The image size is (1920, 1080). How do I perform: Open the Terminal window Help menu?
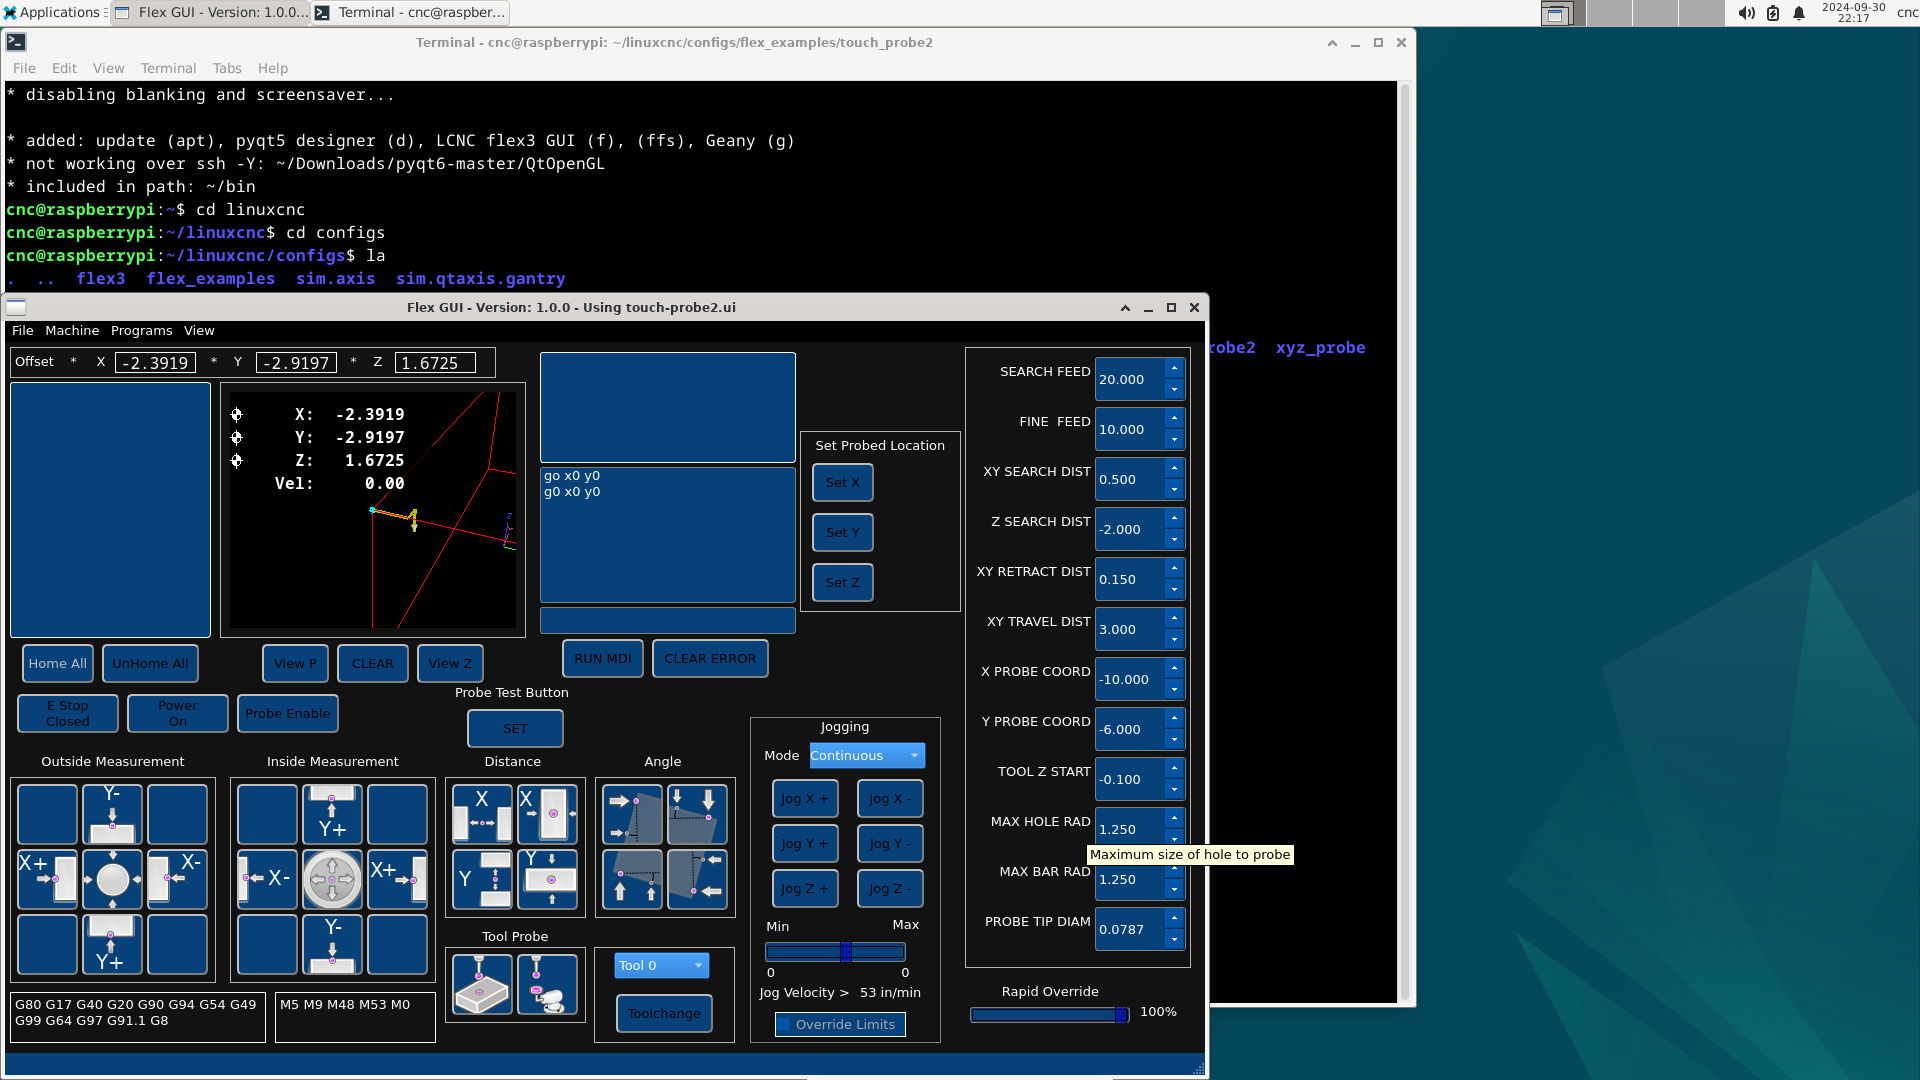273,68
